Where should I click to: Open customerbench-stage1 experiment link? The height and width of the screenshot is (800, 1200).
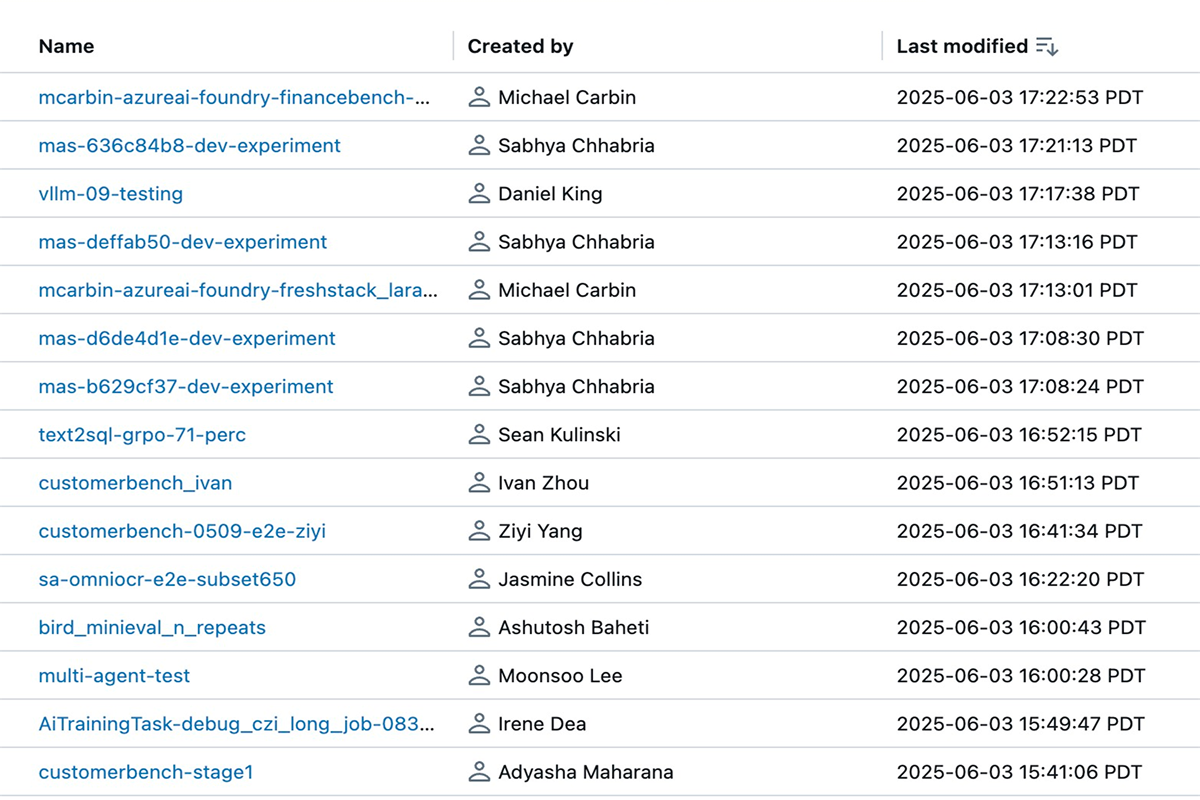[146, 772]
